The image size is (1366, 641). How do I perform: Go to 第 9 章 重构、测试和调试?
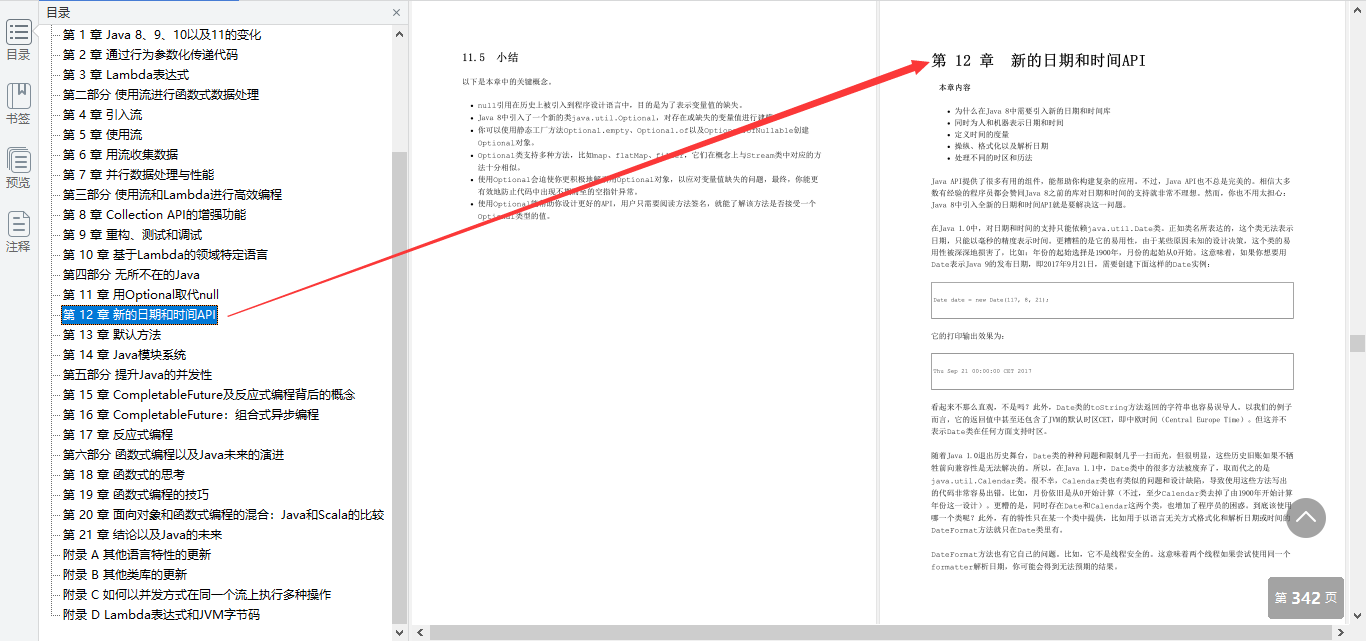pos(132,234)
